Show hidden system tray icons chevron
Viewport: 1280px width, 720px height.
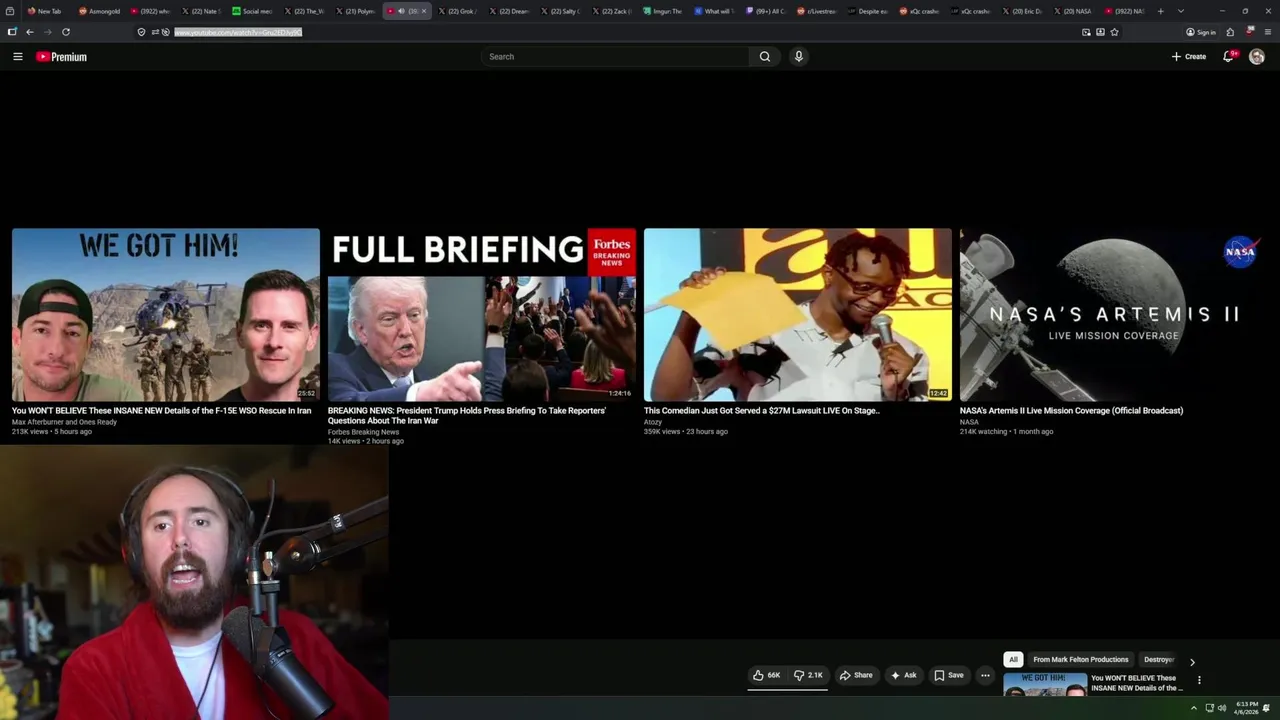click(1193, 708)
